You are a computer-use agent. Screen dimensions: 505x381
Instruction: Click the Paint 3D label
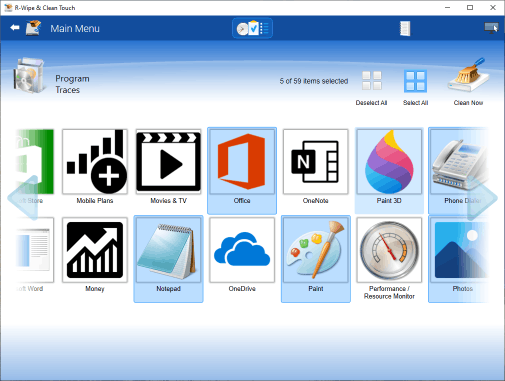coord(389,201)
